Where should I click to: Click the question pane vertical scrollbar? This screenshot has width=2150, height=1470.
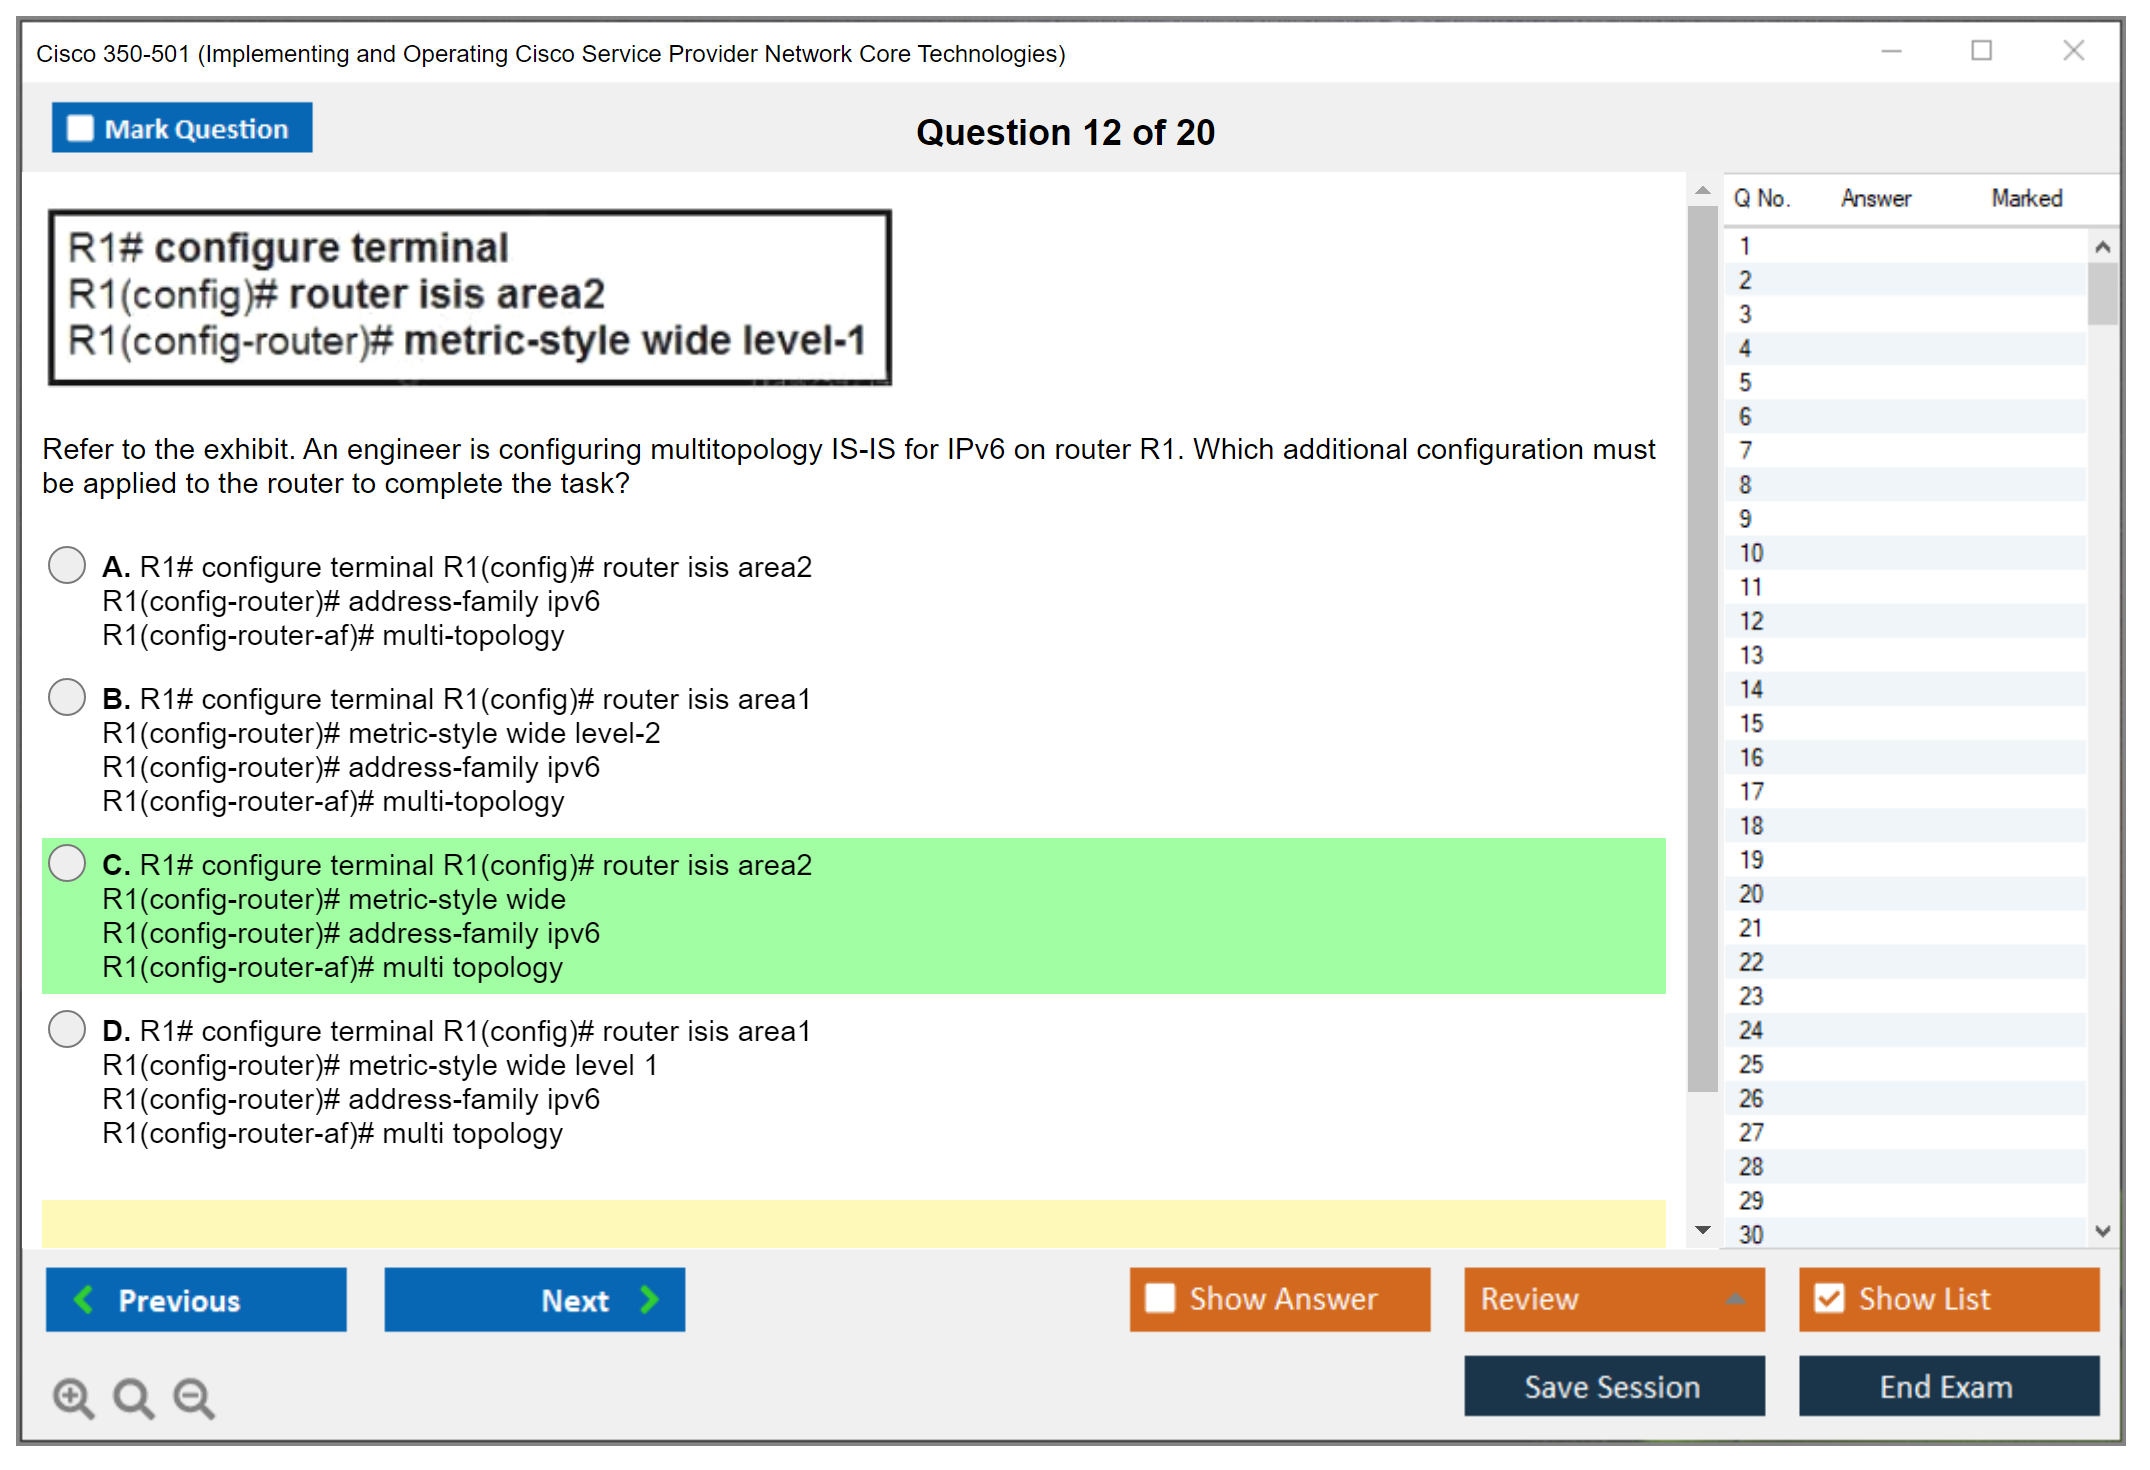pyautogui.click(x=1702, y=650)
